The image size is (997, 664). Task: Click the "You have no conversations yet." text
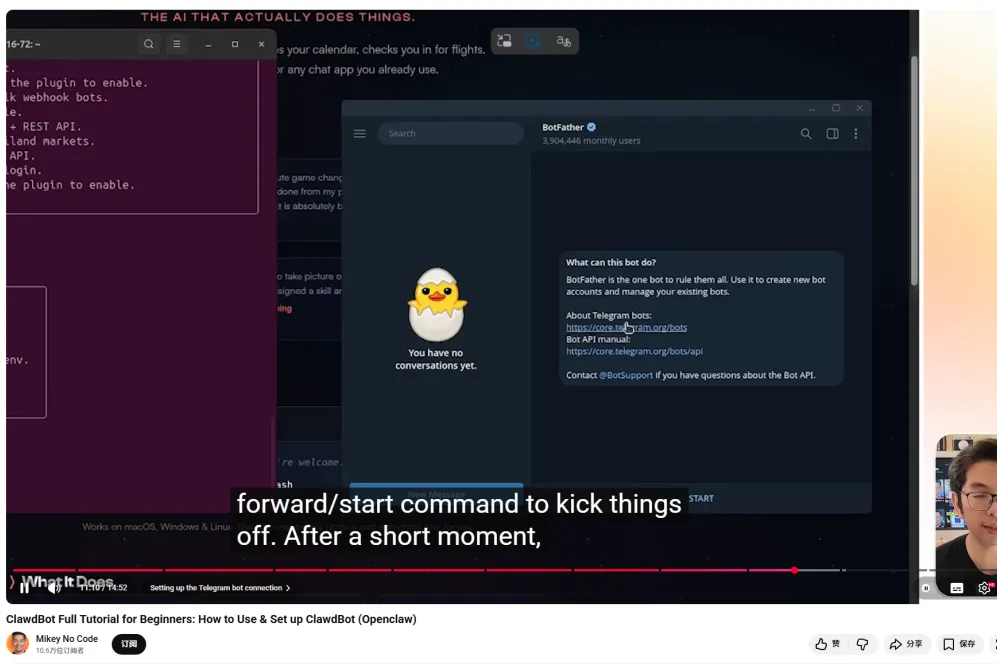tap(436, 359)
